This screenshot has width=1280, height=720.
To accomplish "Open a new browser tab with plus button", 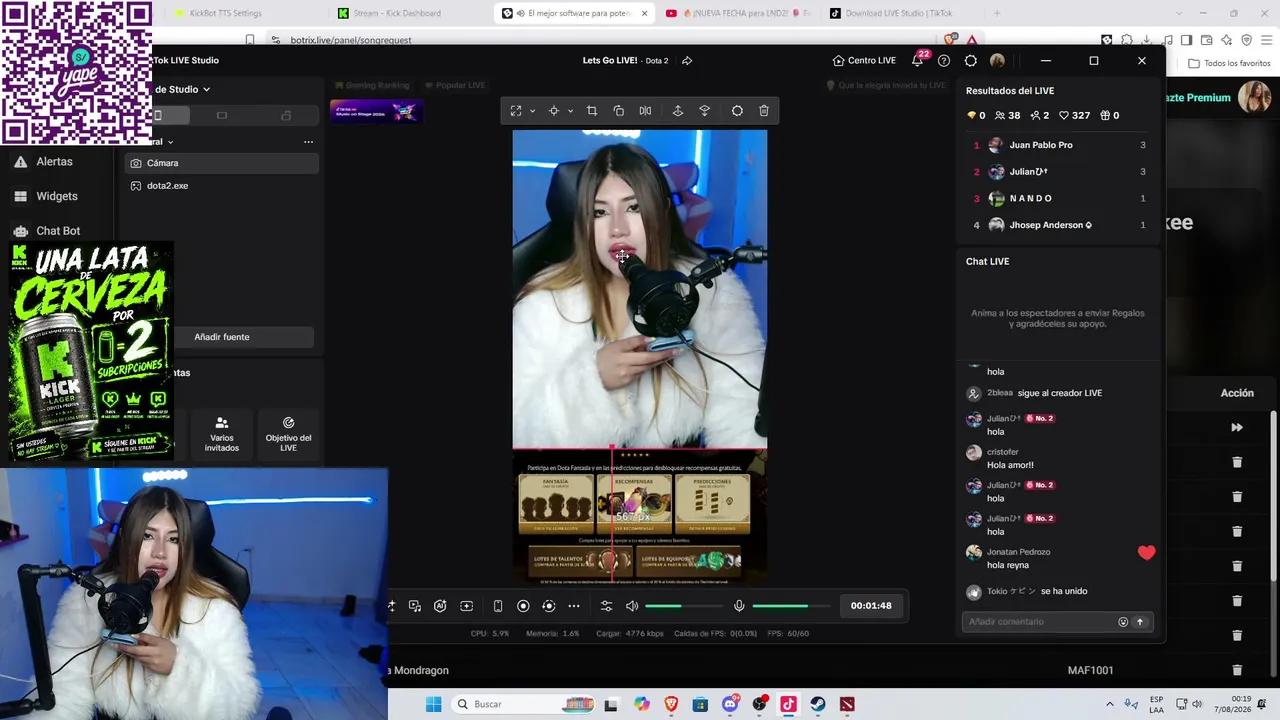I will pos(996,13).
